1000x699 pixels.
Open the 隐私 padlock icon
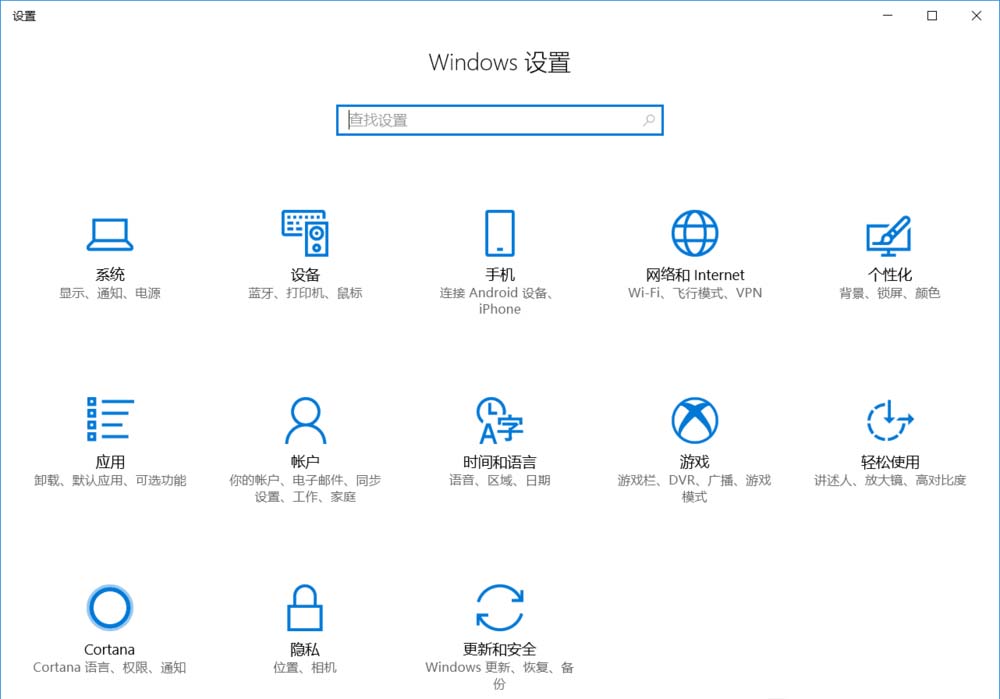pos(305,607)
